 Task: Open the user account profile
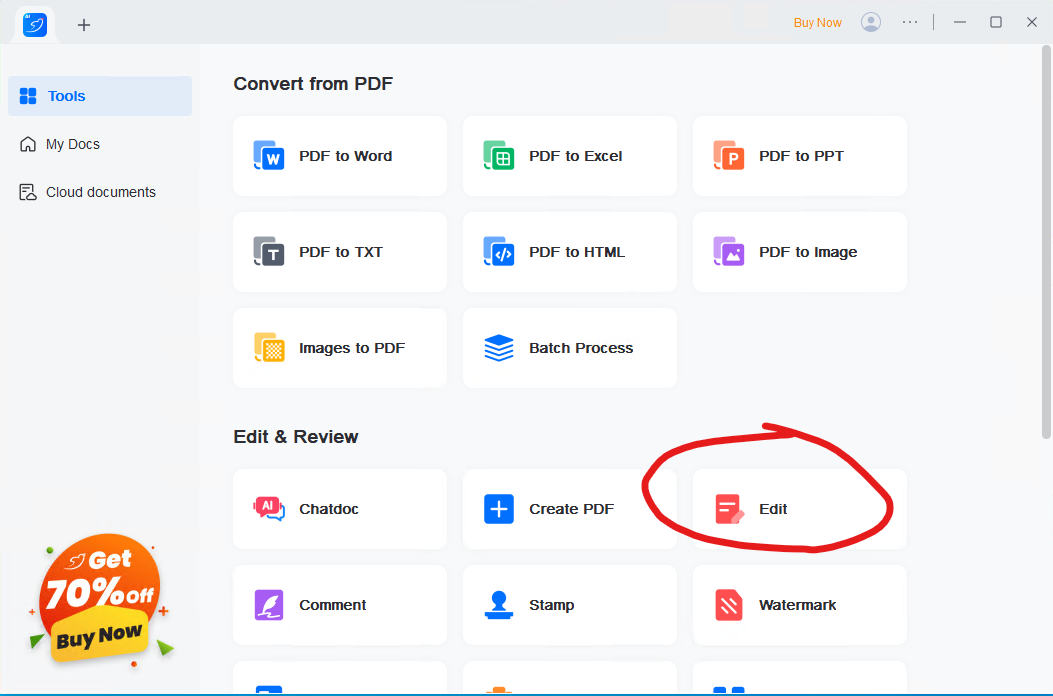pos(870,21)
